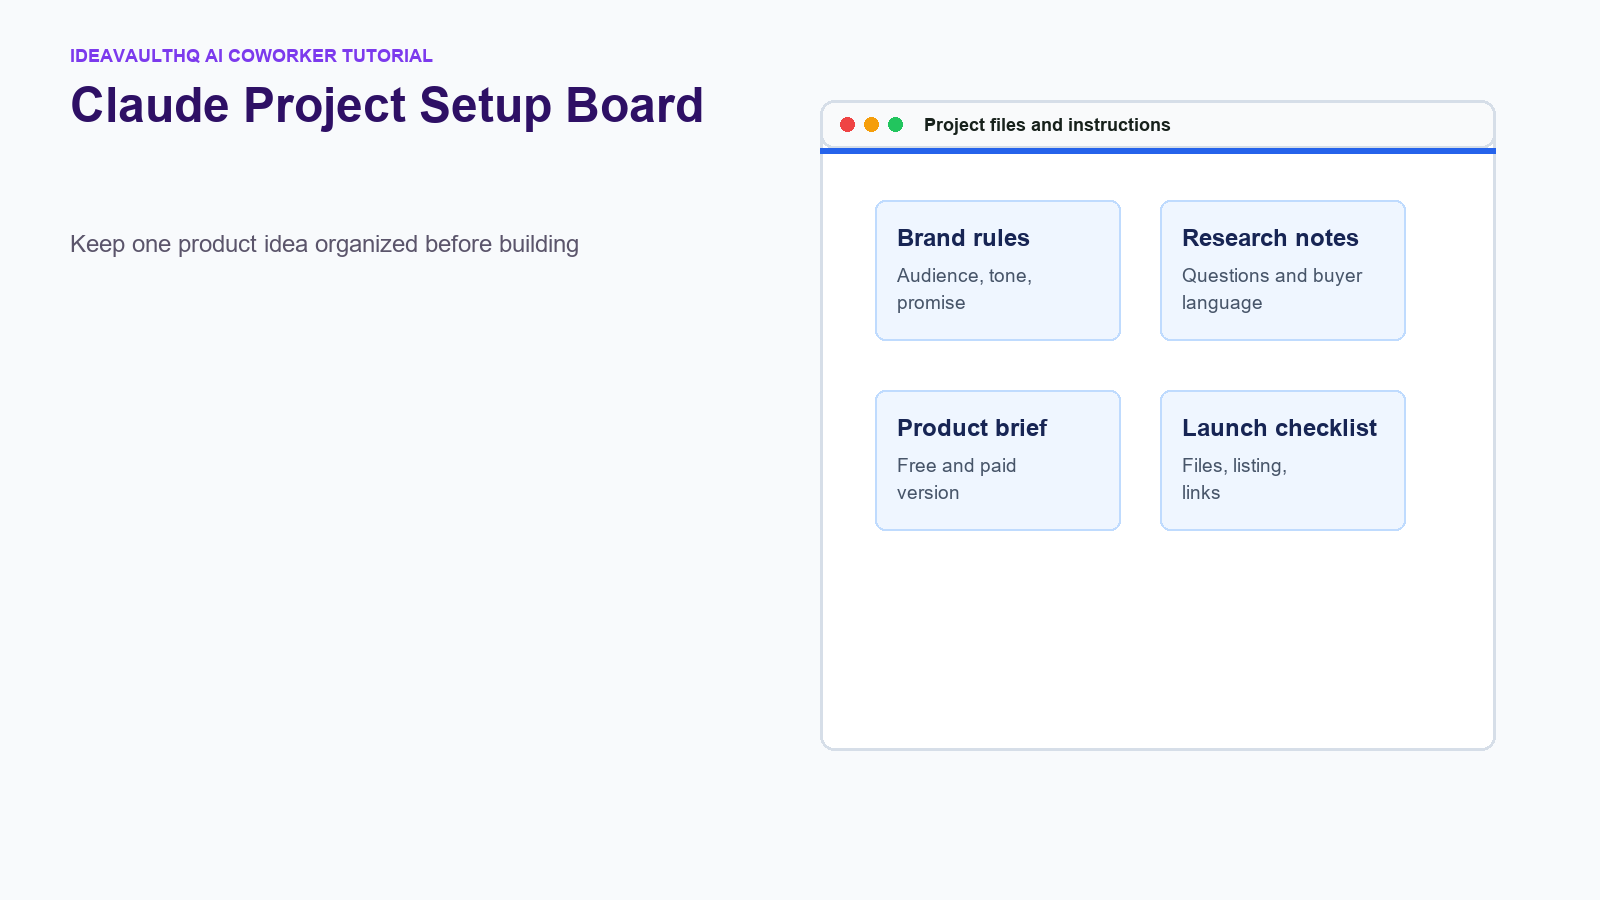Click the orange minimize dot in window header
This screenshot has width=1600, height=900.
(x=871, y=125)
